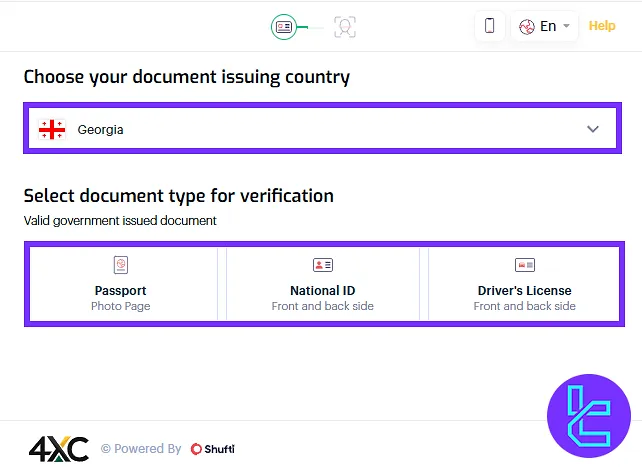
Task: Click 'Valid government issued document' text
Action: tap(120, 221)
